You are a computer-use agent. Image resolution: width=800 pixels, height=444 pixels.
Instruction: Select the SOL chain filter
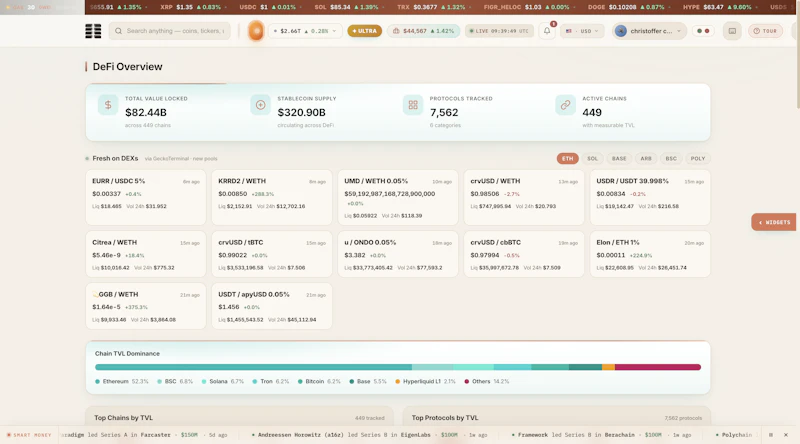point(592,159)
